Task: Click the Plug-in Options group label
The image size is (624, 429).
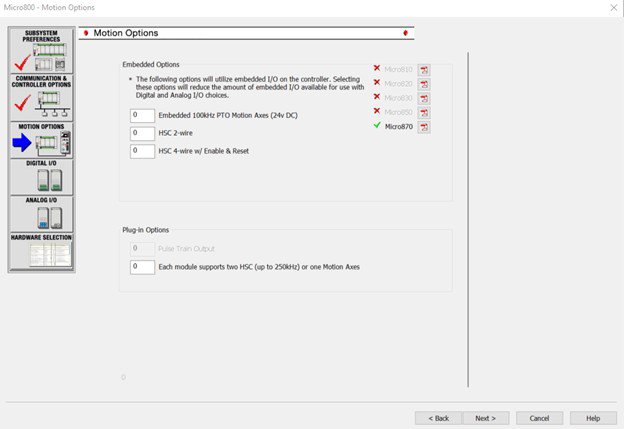Action: tap(146, 230)
